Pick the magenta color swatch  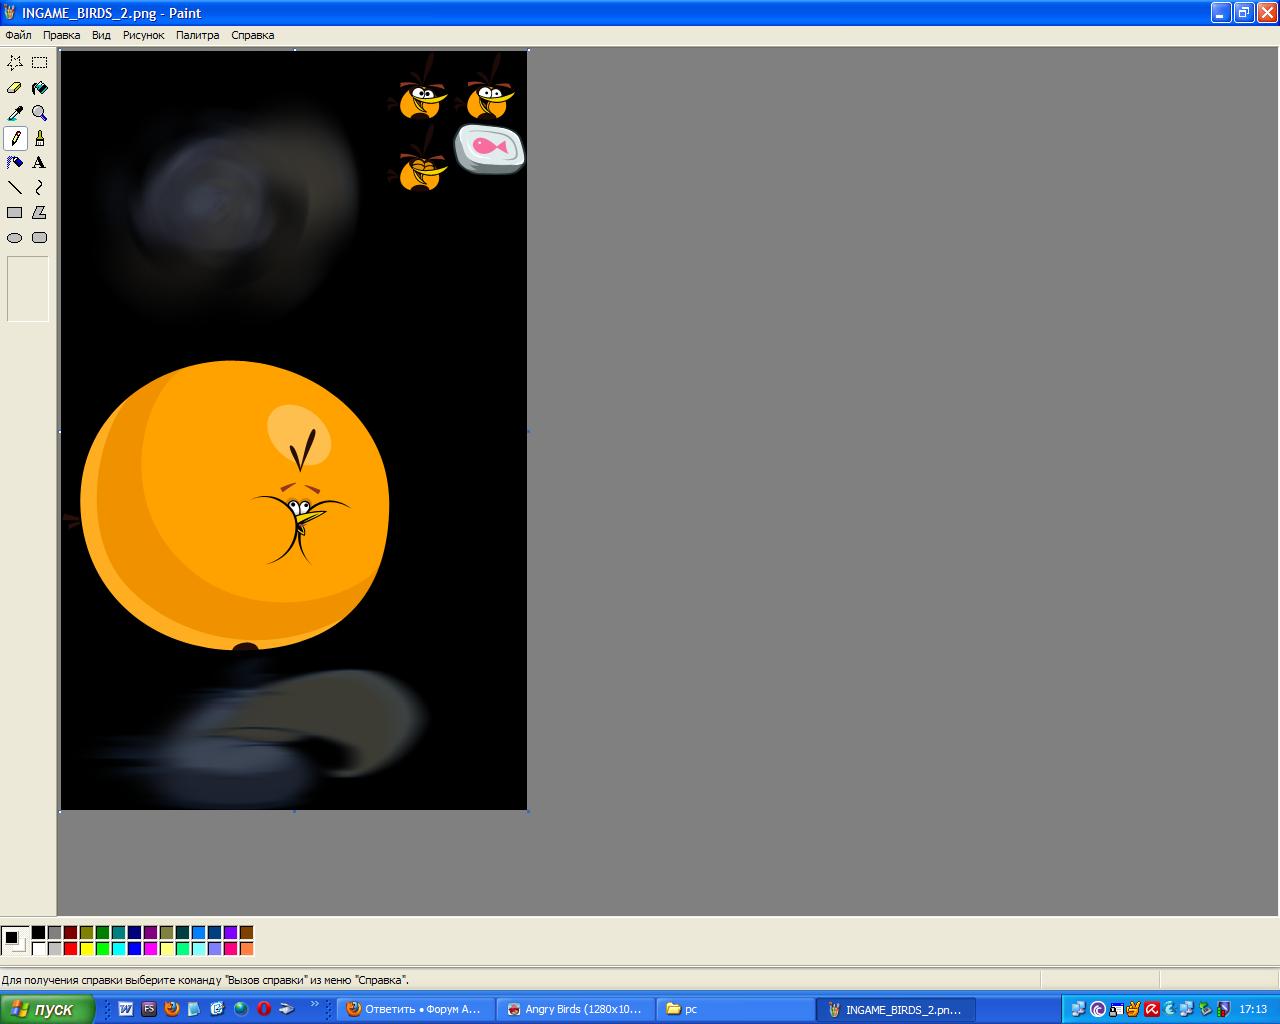point(150,949)
